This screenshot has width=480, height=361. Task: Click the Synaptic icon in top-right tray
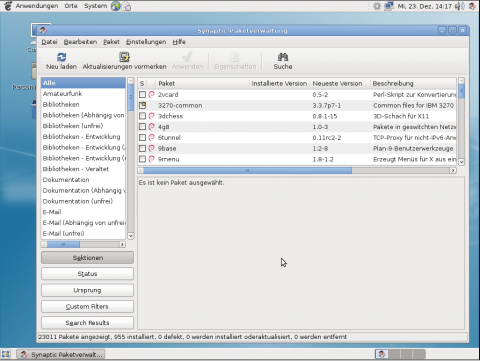point(472,6)
